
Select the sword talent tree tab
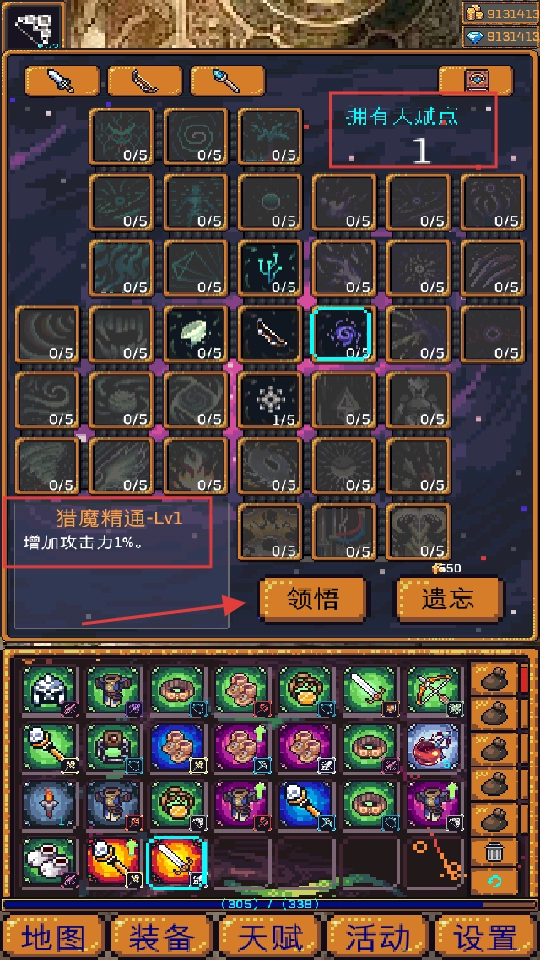click(x=62, y=81)
